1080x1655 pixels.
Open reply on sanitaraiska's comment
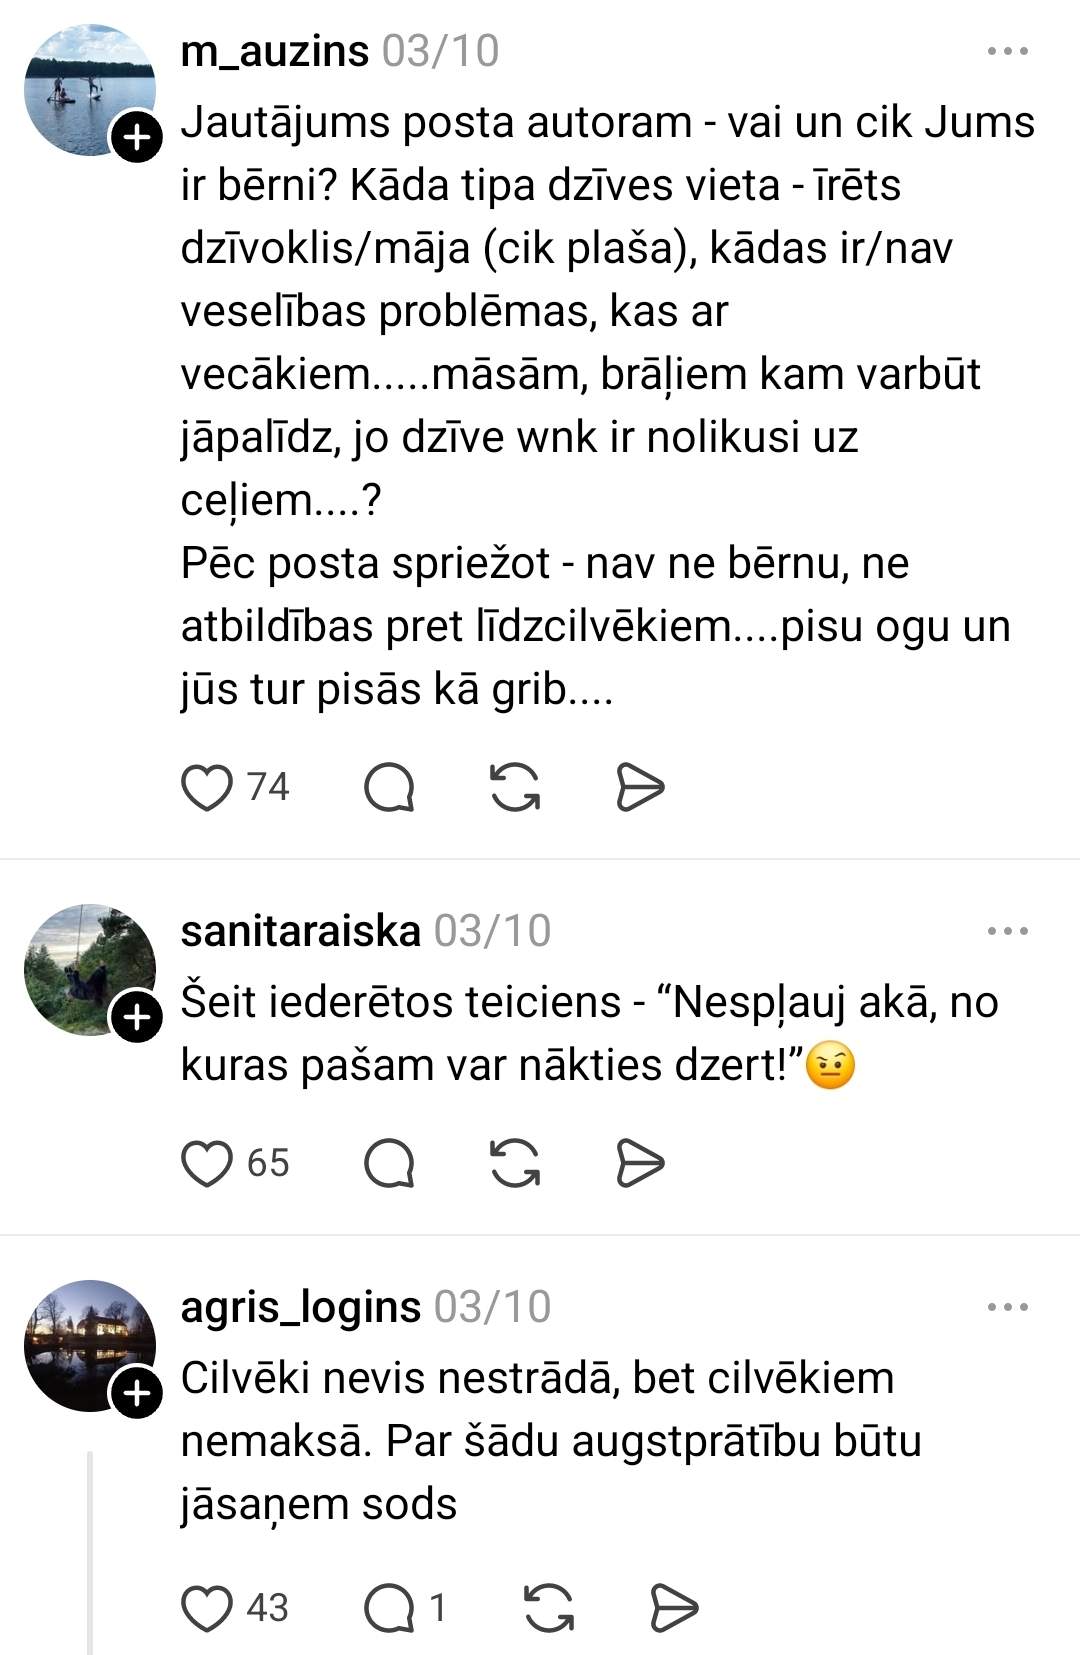coord(389,1163)
